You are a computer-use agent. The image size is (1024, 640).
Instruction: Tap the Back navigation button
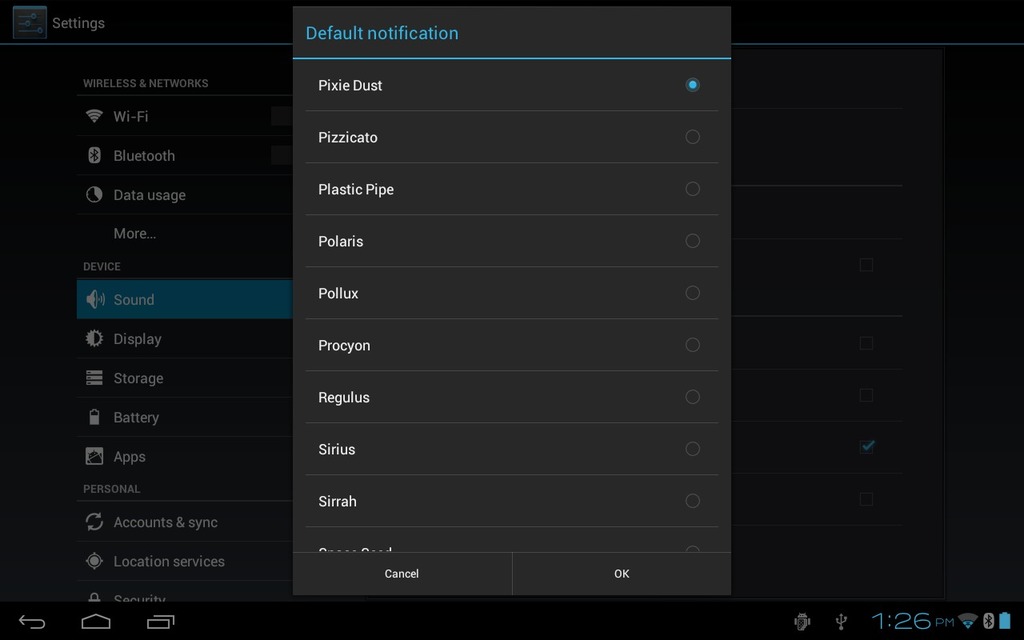(31, 622)
